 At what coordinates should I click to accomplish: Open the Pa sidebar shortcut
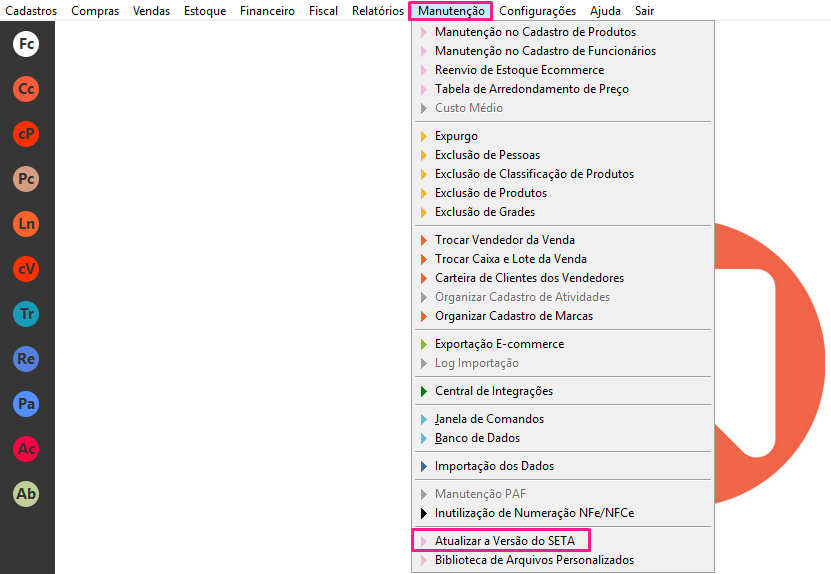click(26, 404)
